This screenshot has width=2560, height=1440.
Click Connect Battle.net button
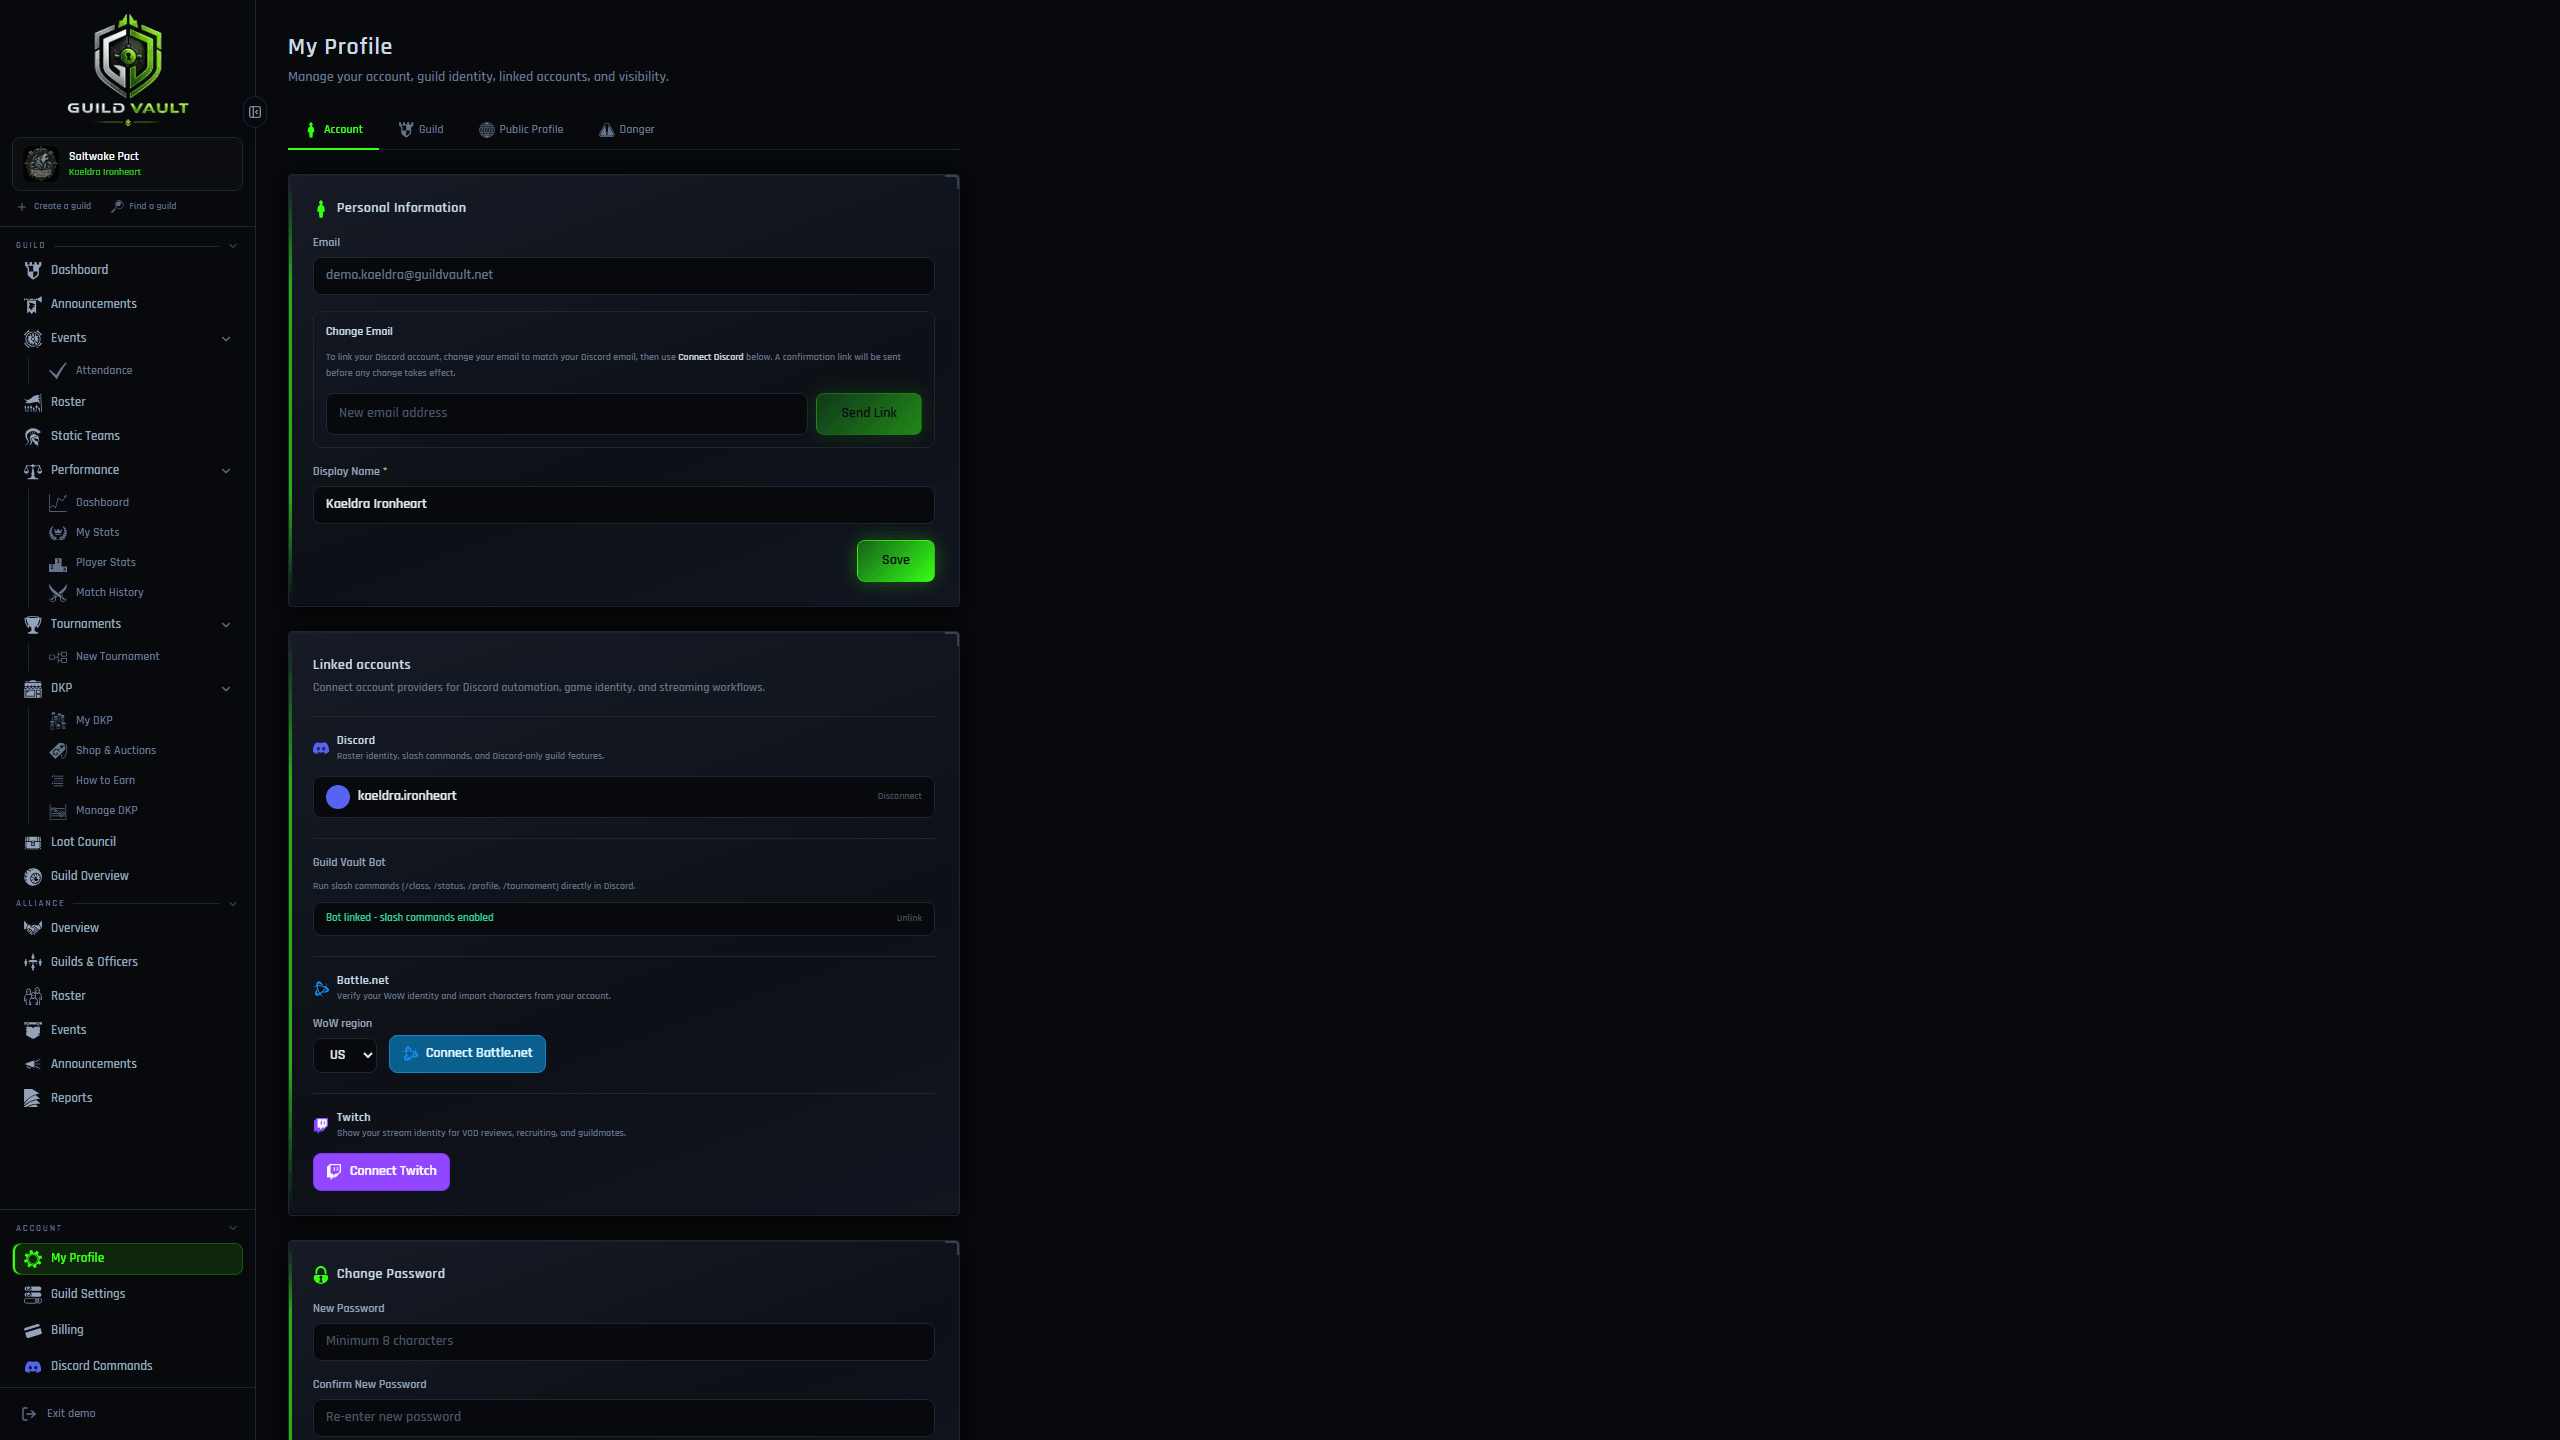coord(467,1053)
